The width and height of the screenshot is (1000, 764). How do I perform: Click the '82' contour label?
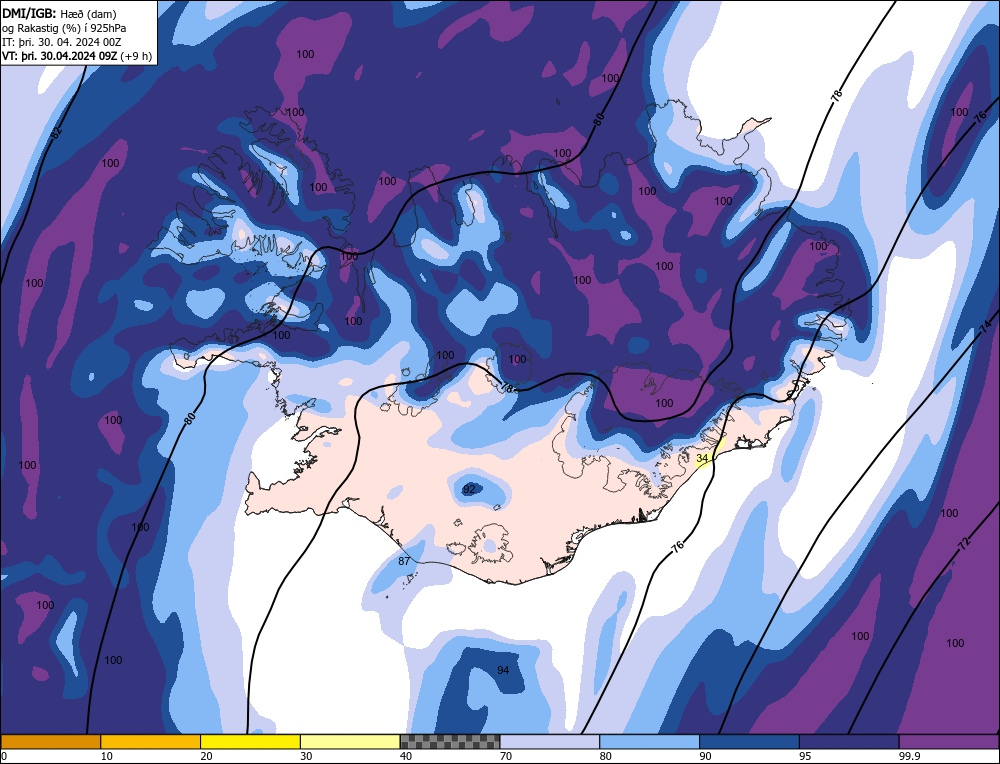(57, 133)
